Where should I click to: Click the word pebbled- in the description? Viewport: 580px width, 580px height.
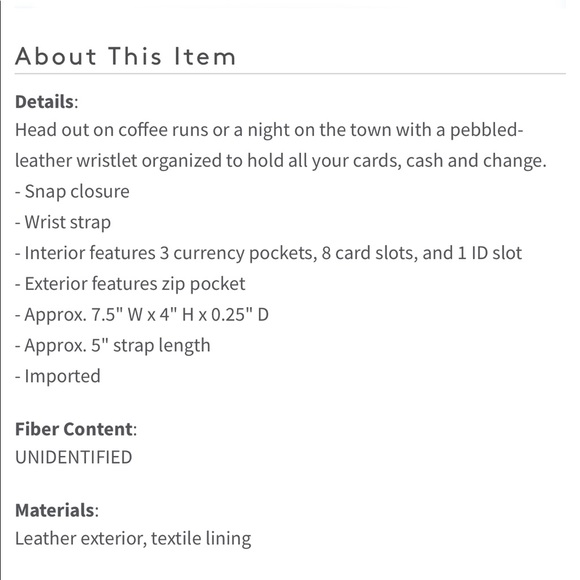tap(487, 130)
